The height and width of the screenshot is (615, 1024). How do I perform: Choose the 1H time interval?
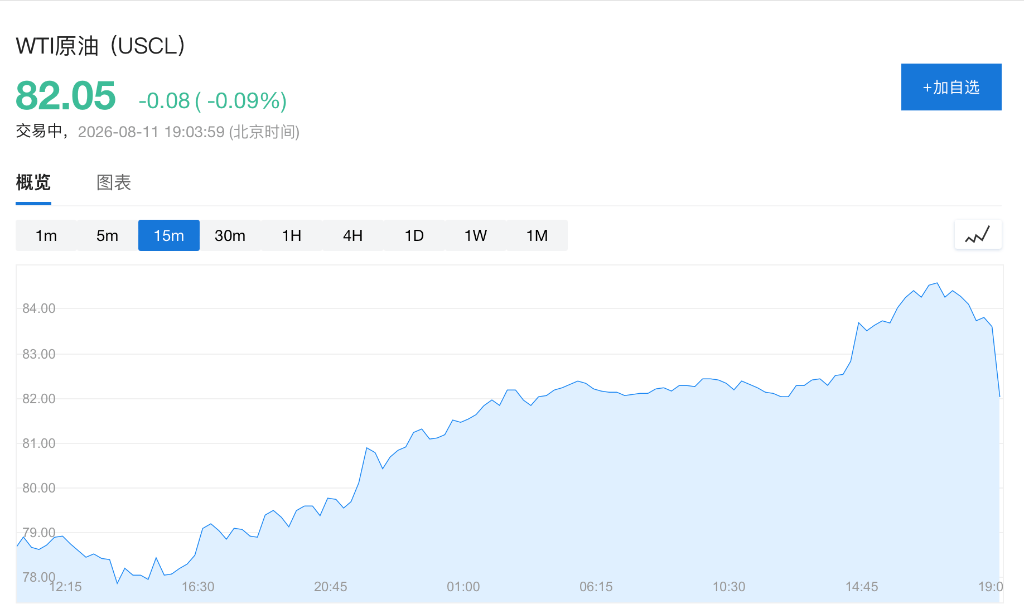pyautogui.click(x=291, y=236)
